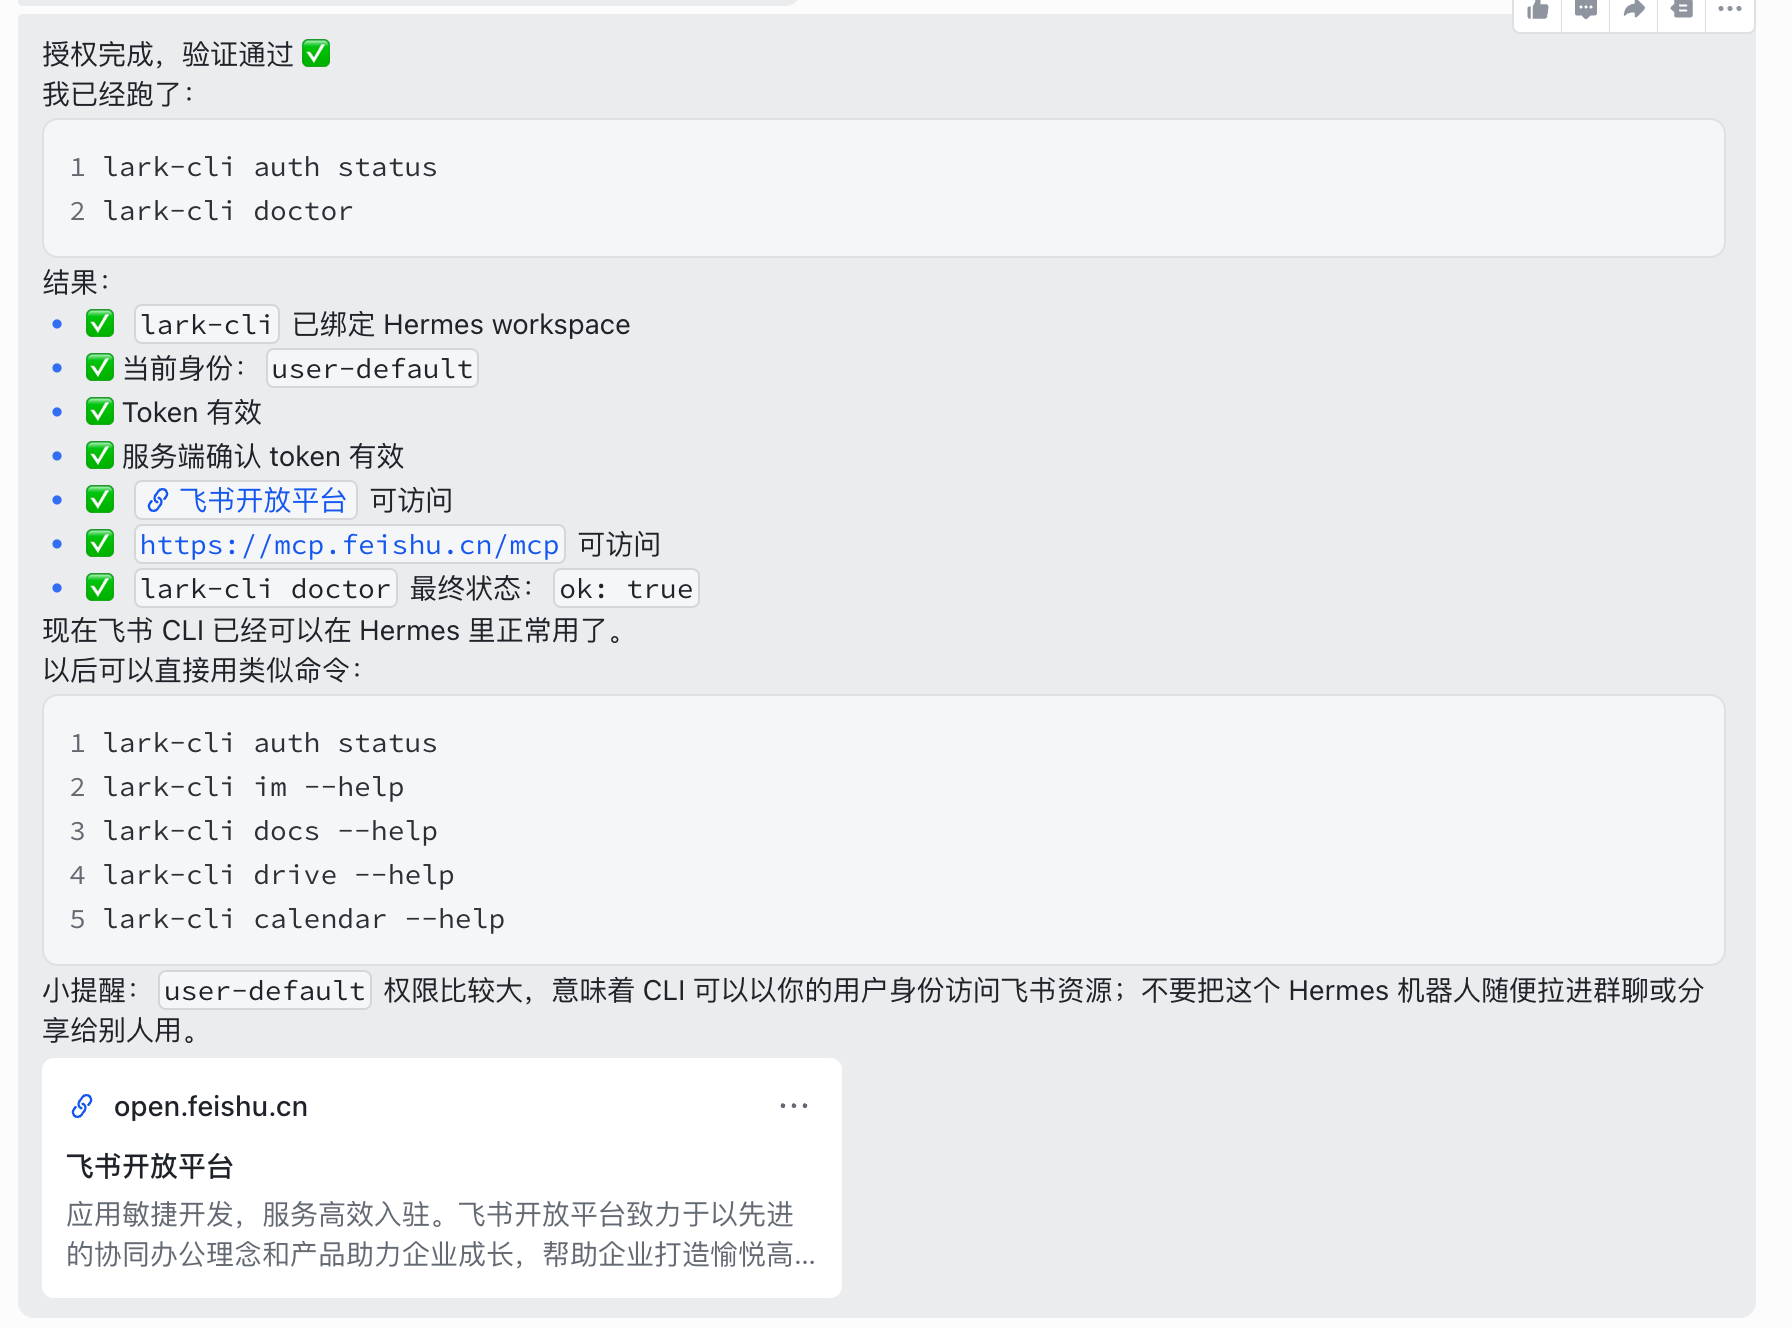1792x1328 pixels.
Task: Click the bold 飞书开放平台 card title
Action: coord(150,1166)
